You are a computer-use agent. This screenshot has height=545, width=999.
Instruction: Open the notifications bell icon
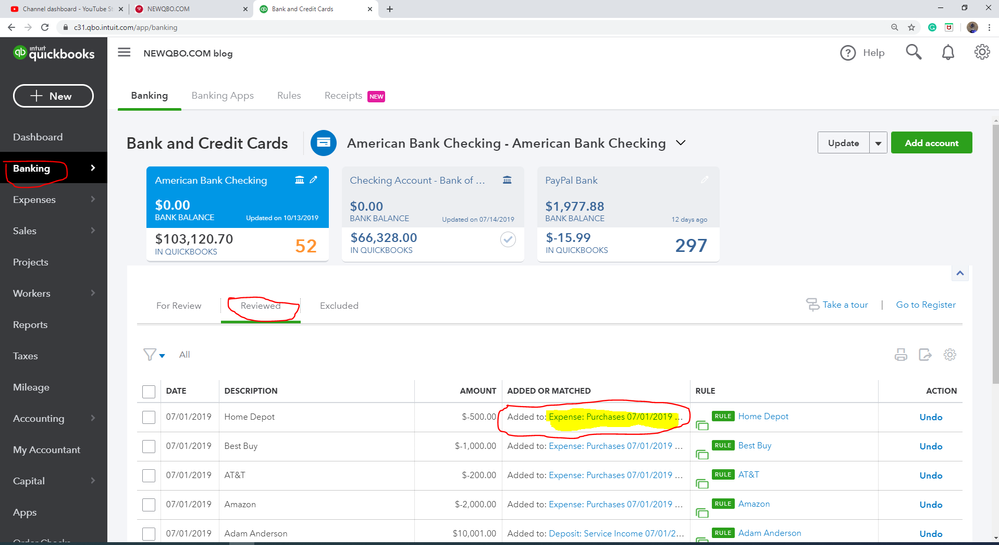(x=948, y=53)
